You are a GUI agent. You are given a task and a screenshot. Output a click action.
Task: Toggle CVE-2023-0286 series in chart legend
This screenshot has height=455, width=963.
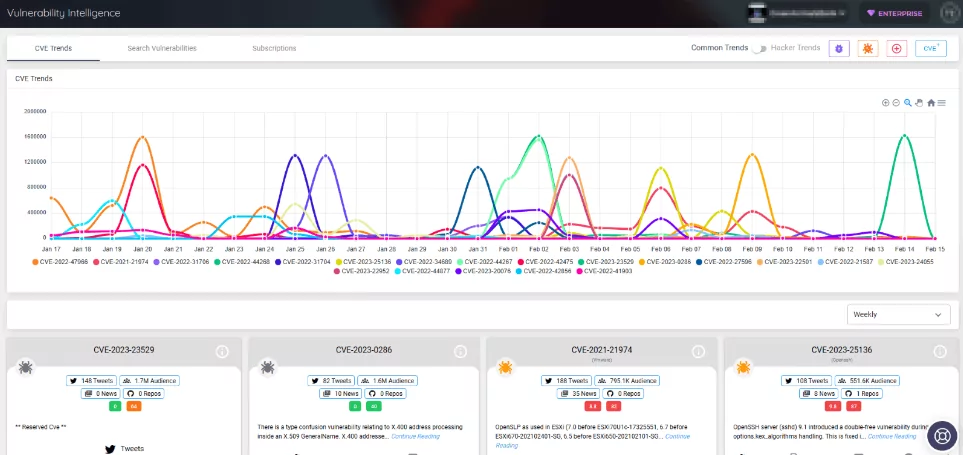(666, 261)
